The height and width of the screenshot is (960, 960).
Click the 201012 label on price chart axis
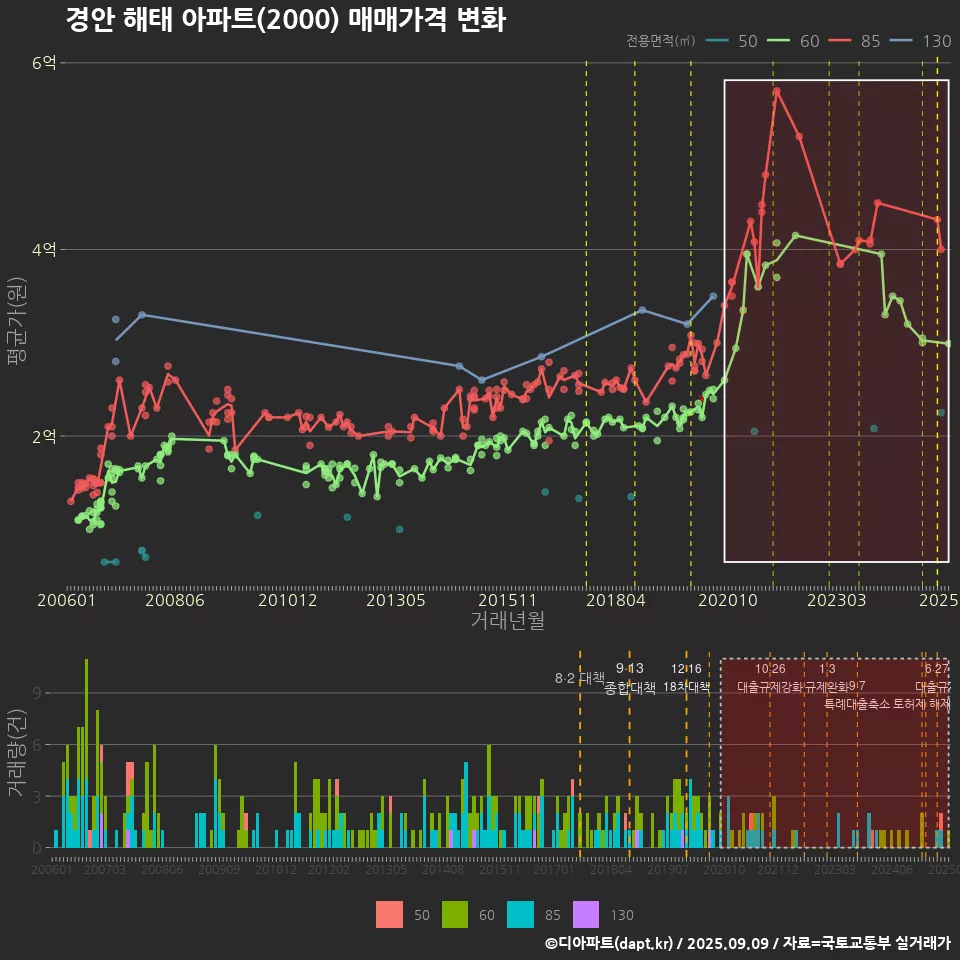point(287,600)
